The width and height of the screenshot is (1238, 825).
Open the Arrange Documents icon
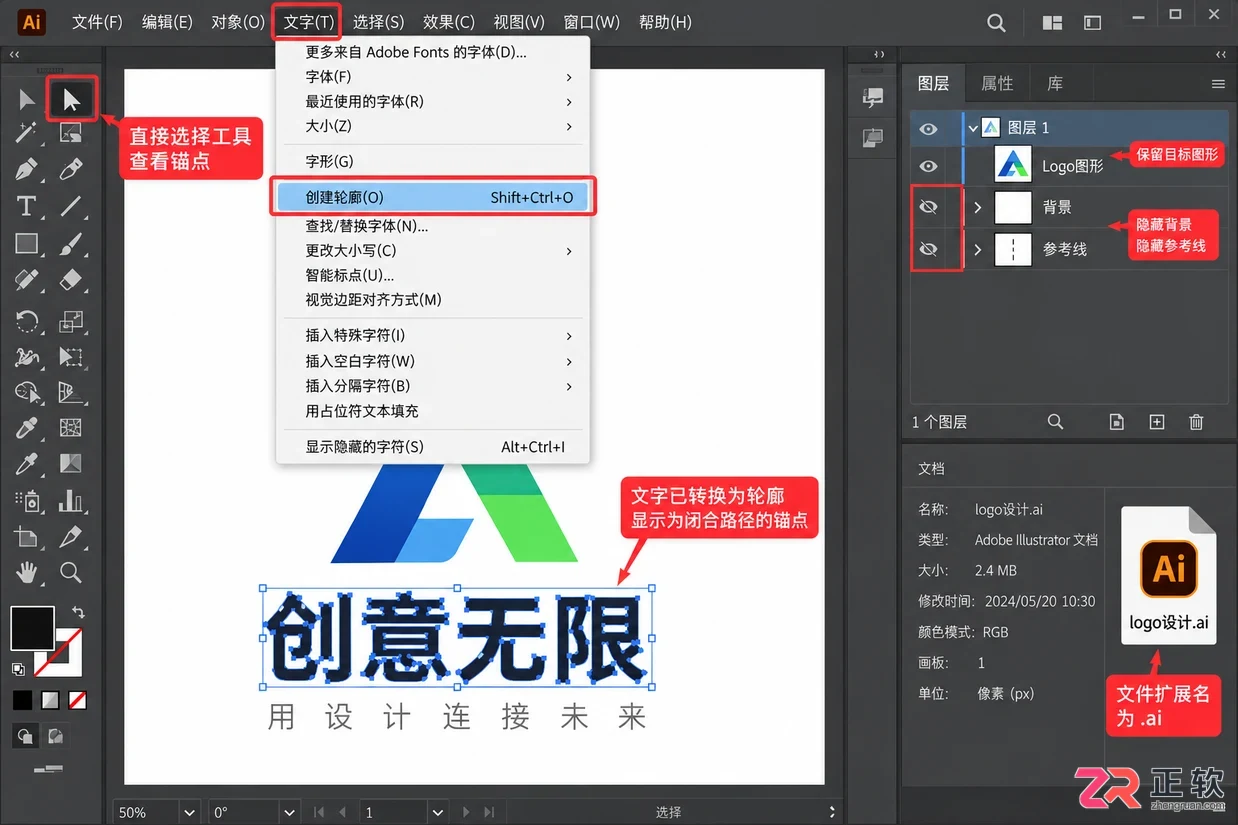(x=1052, y=22)
